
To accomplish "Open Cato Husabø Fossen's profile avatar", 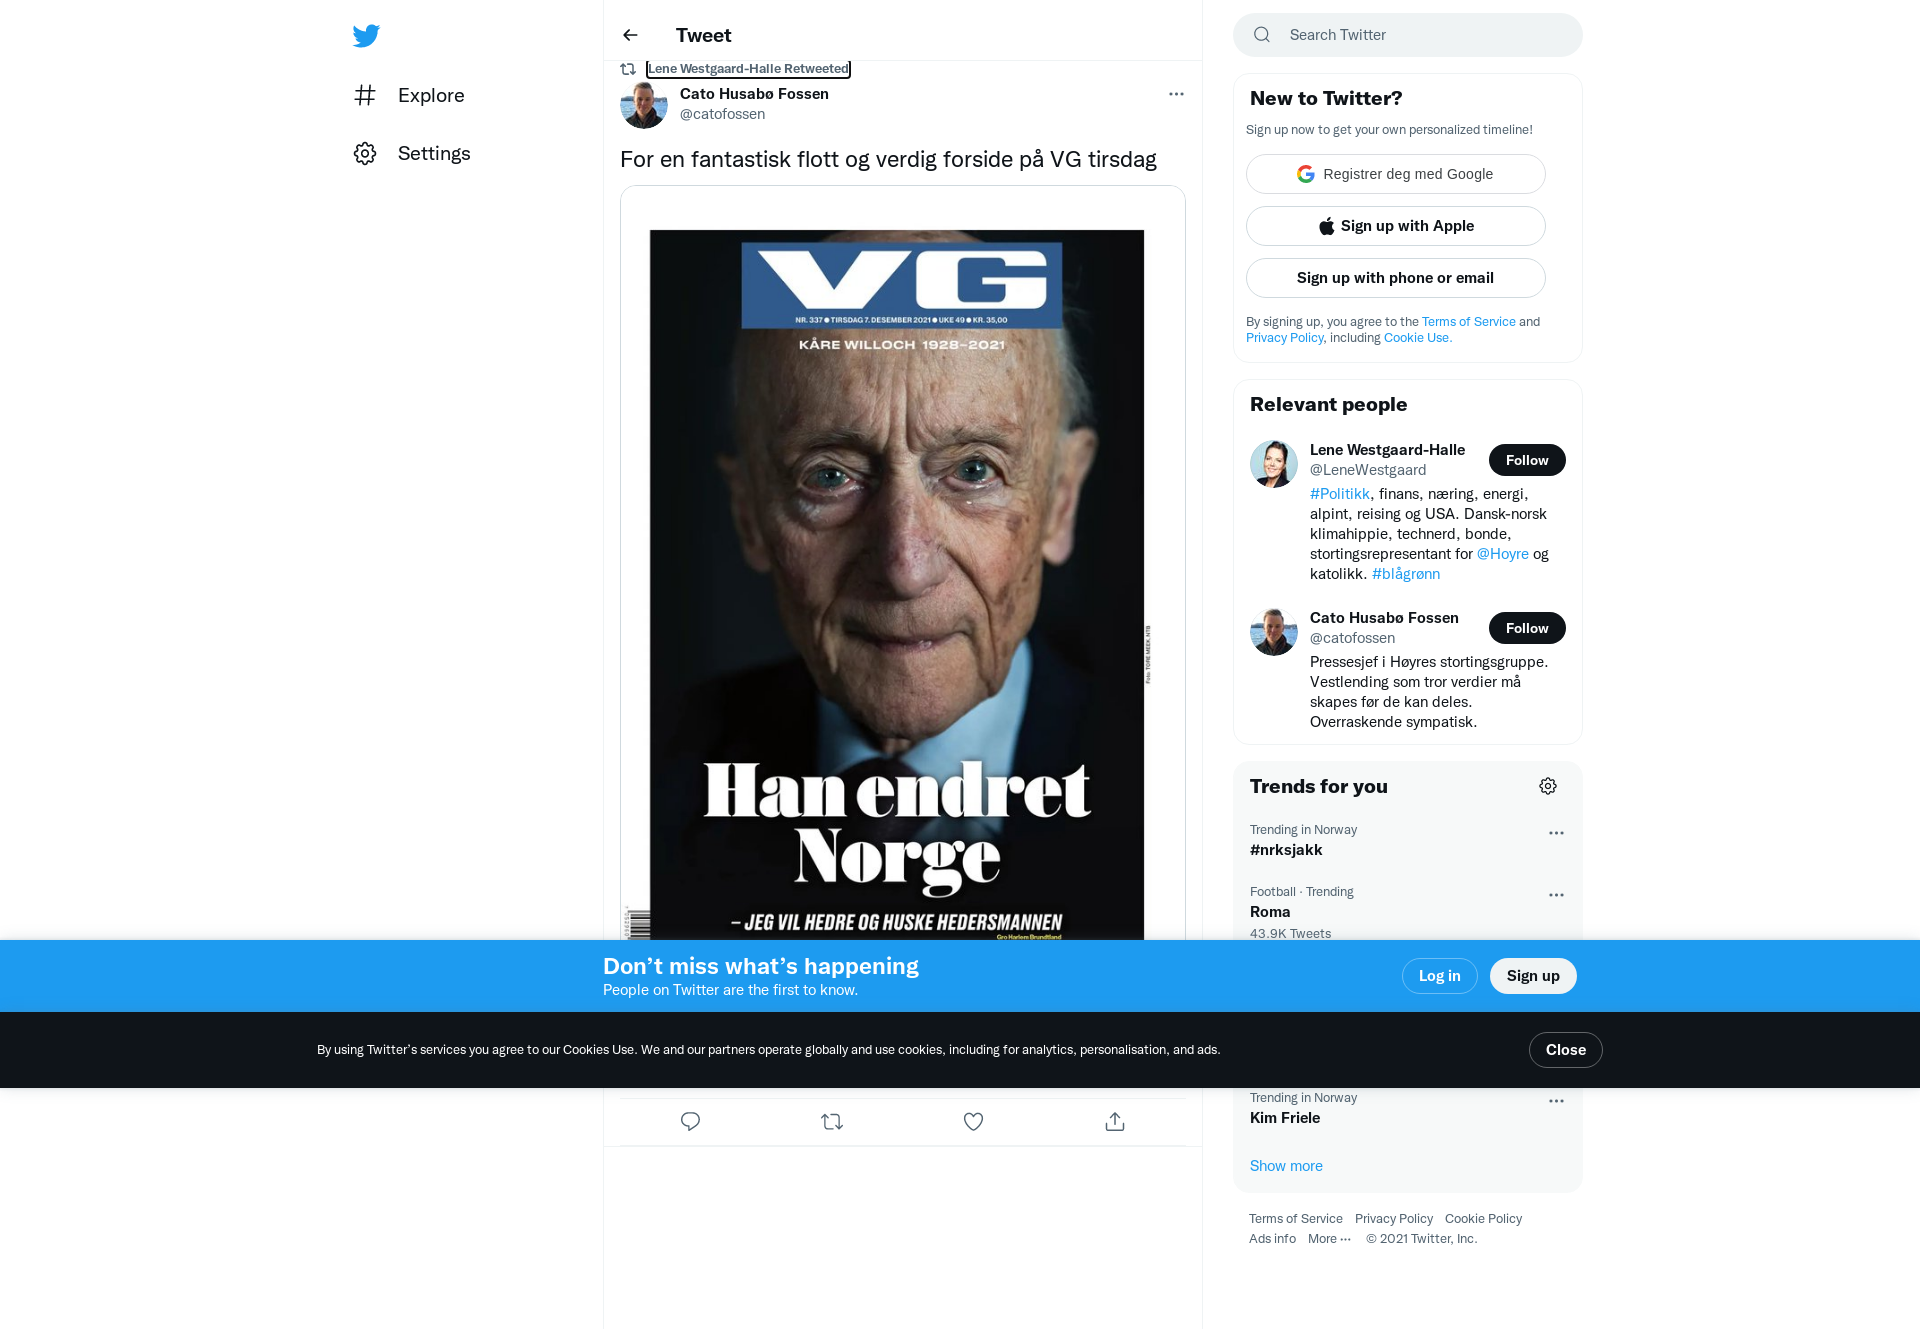I will click(644, 104).
